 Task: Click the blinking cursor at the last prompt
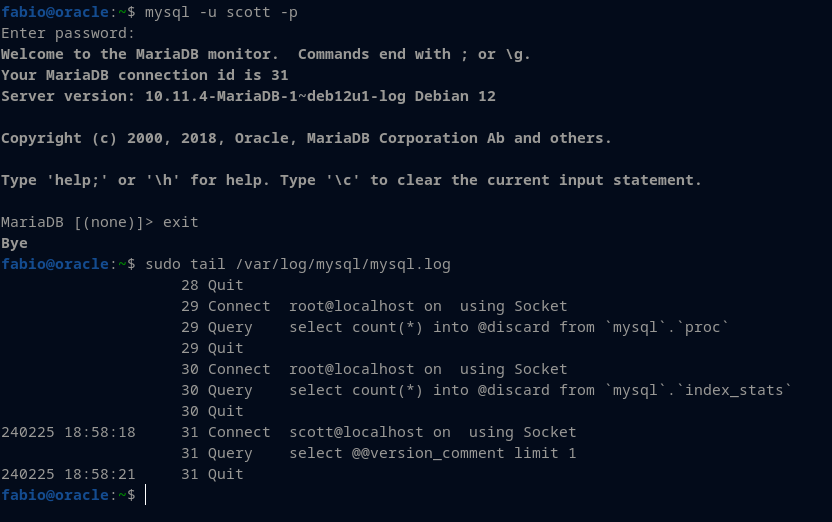point(146,495)
